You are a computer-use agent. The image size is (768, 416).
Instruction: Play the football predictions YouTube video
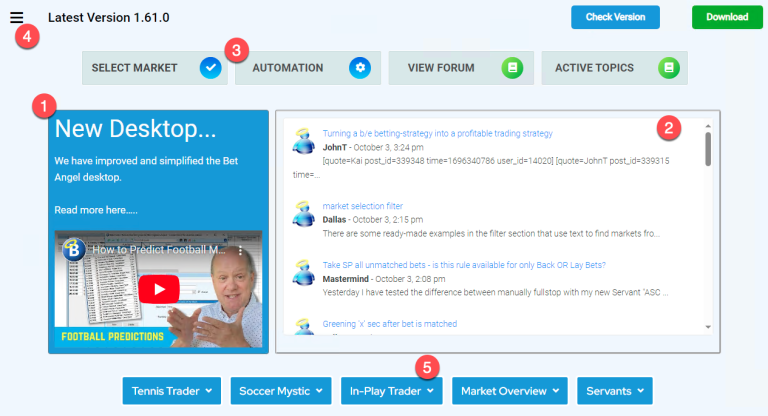click(159, 289)
